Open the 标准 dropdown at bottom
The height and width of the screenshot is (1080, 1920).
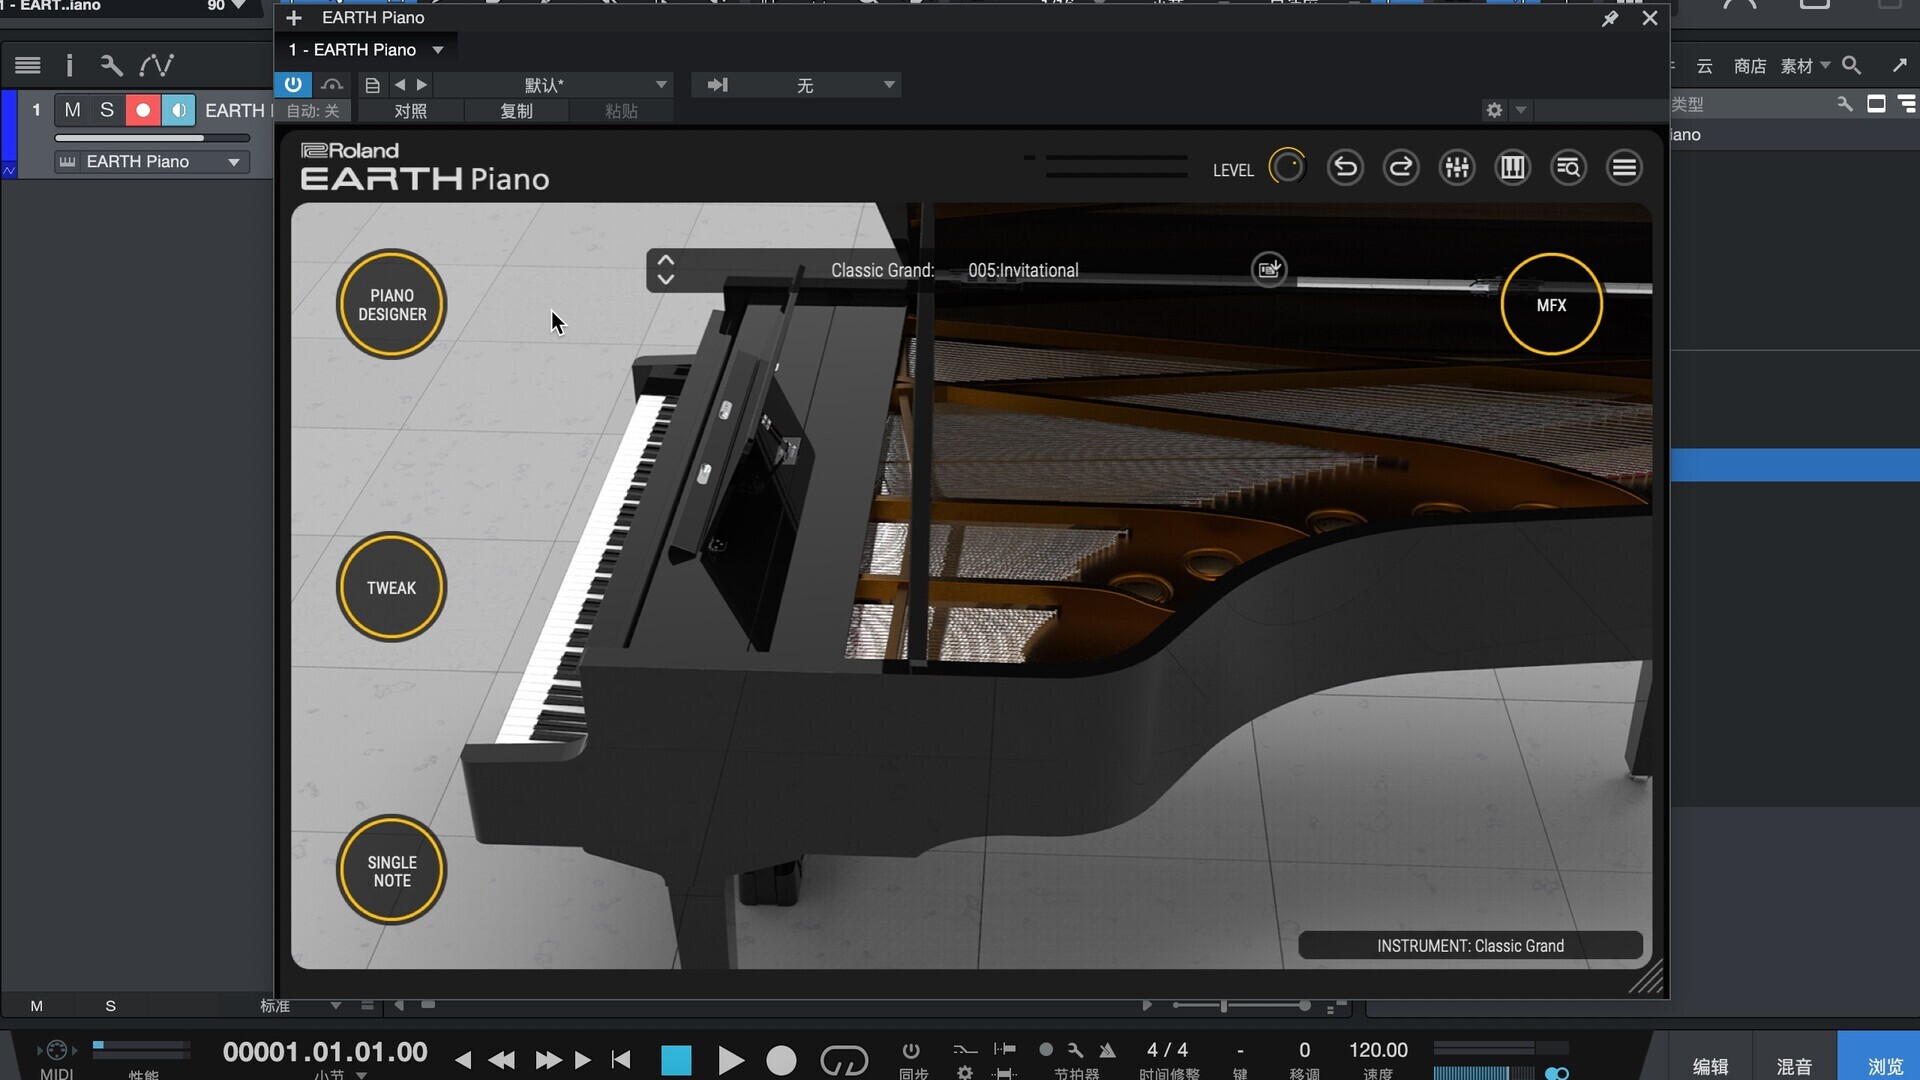(x=300, y=1006)
